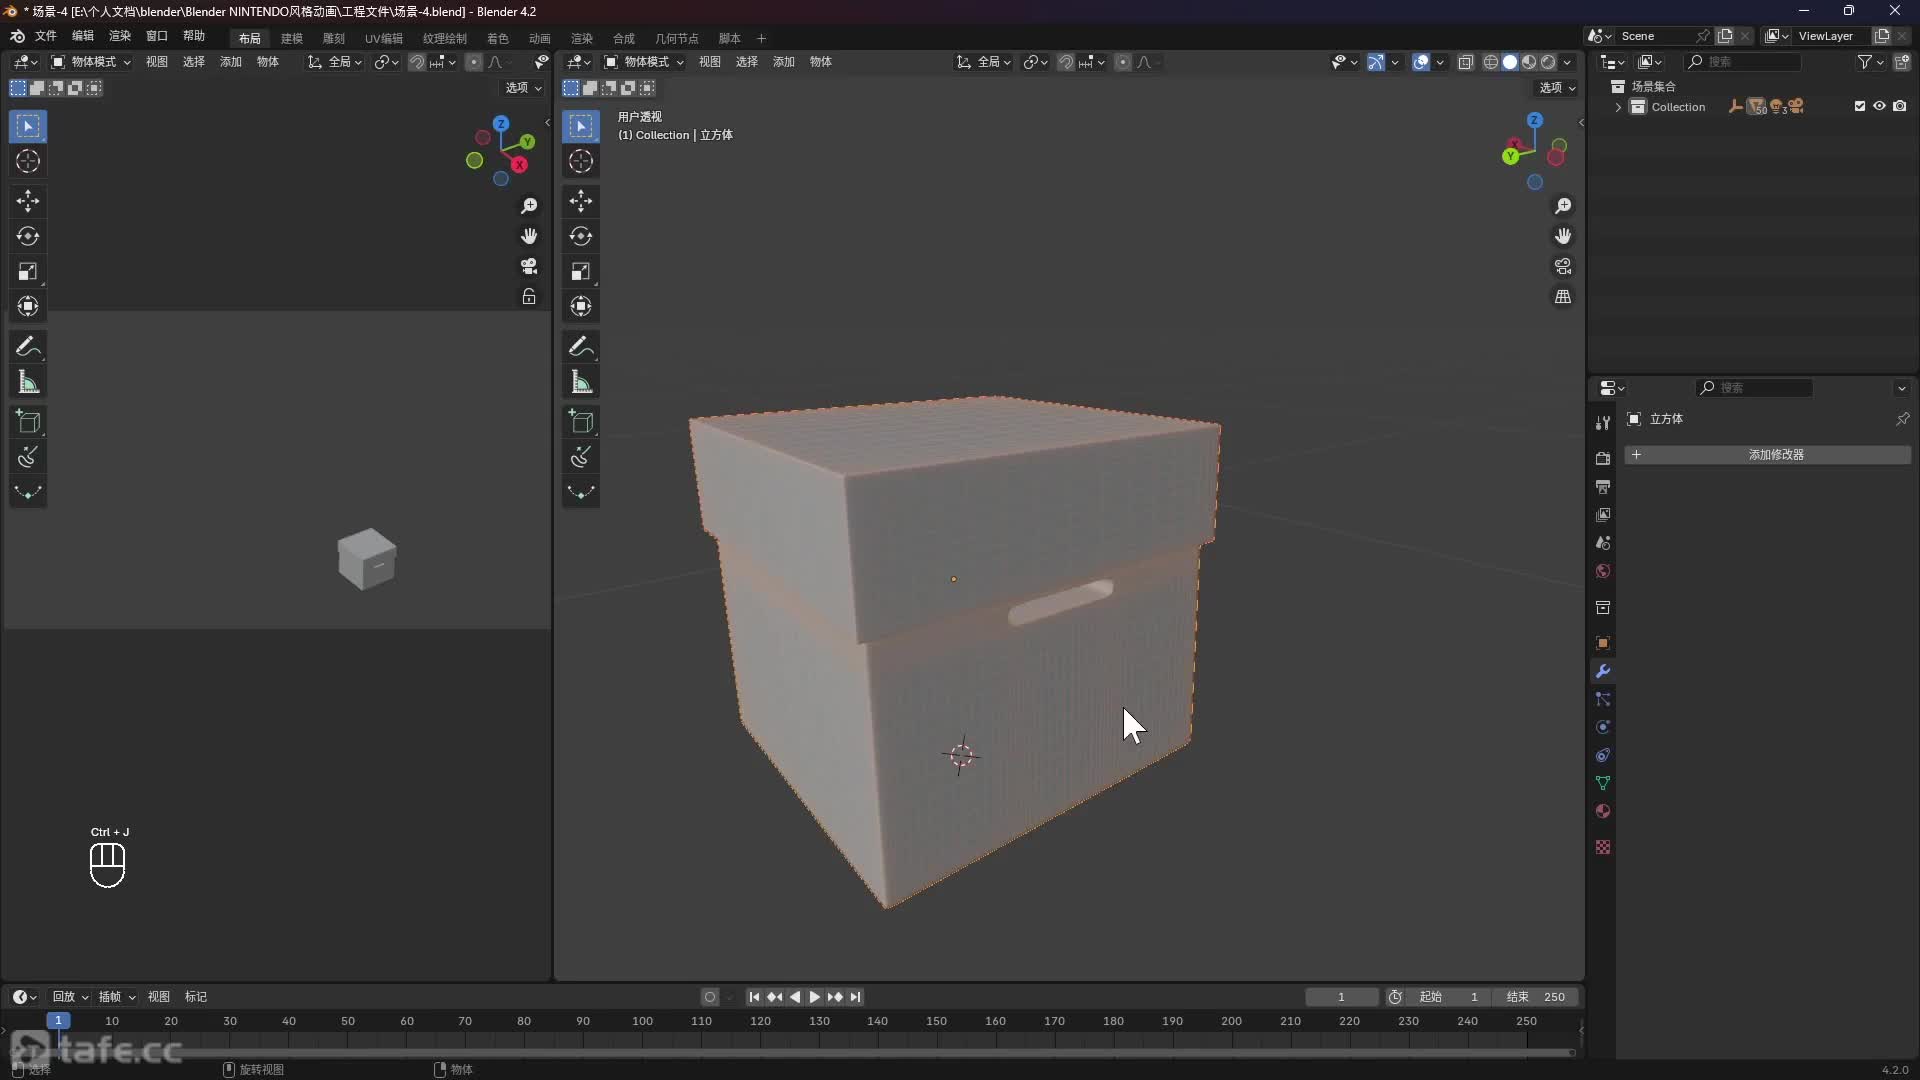Viewport: 1920px width, 1080px height.
Task: Click the 添加修改器 Add Modifier button
Action: (1767, 455)
